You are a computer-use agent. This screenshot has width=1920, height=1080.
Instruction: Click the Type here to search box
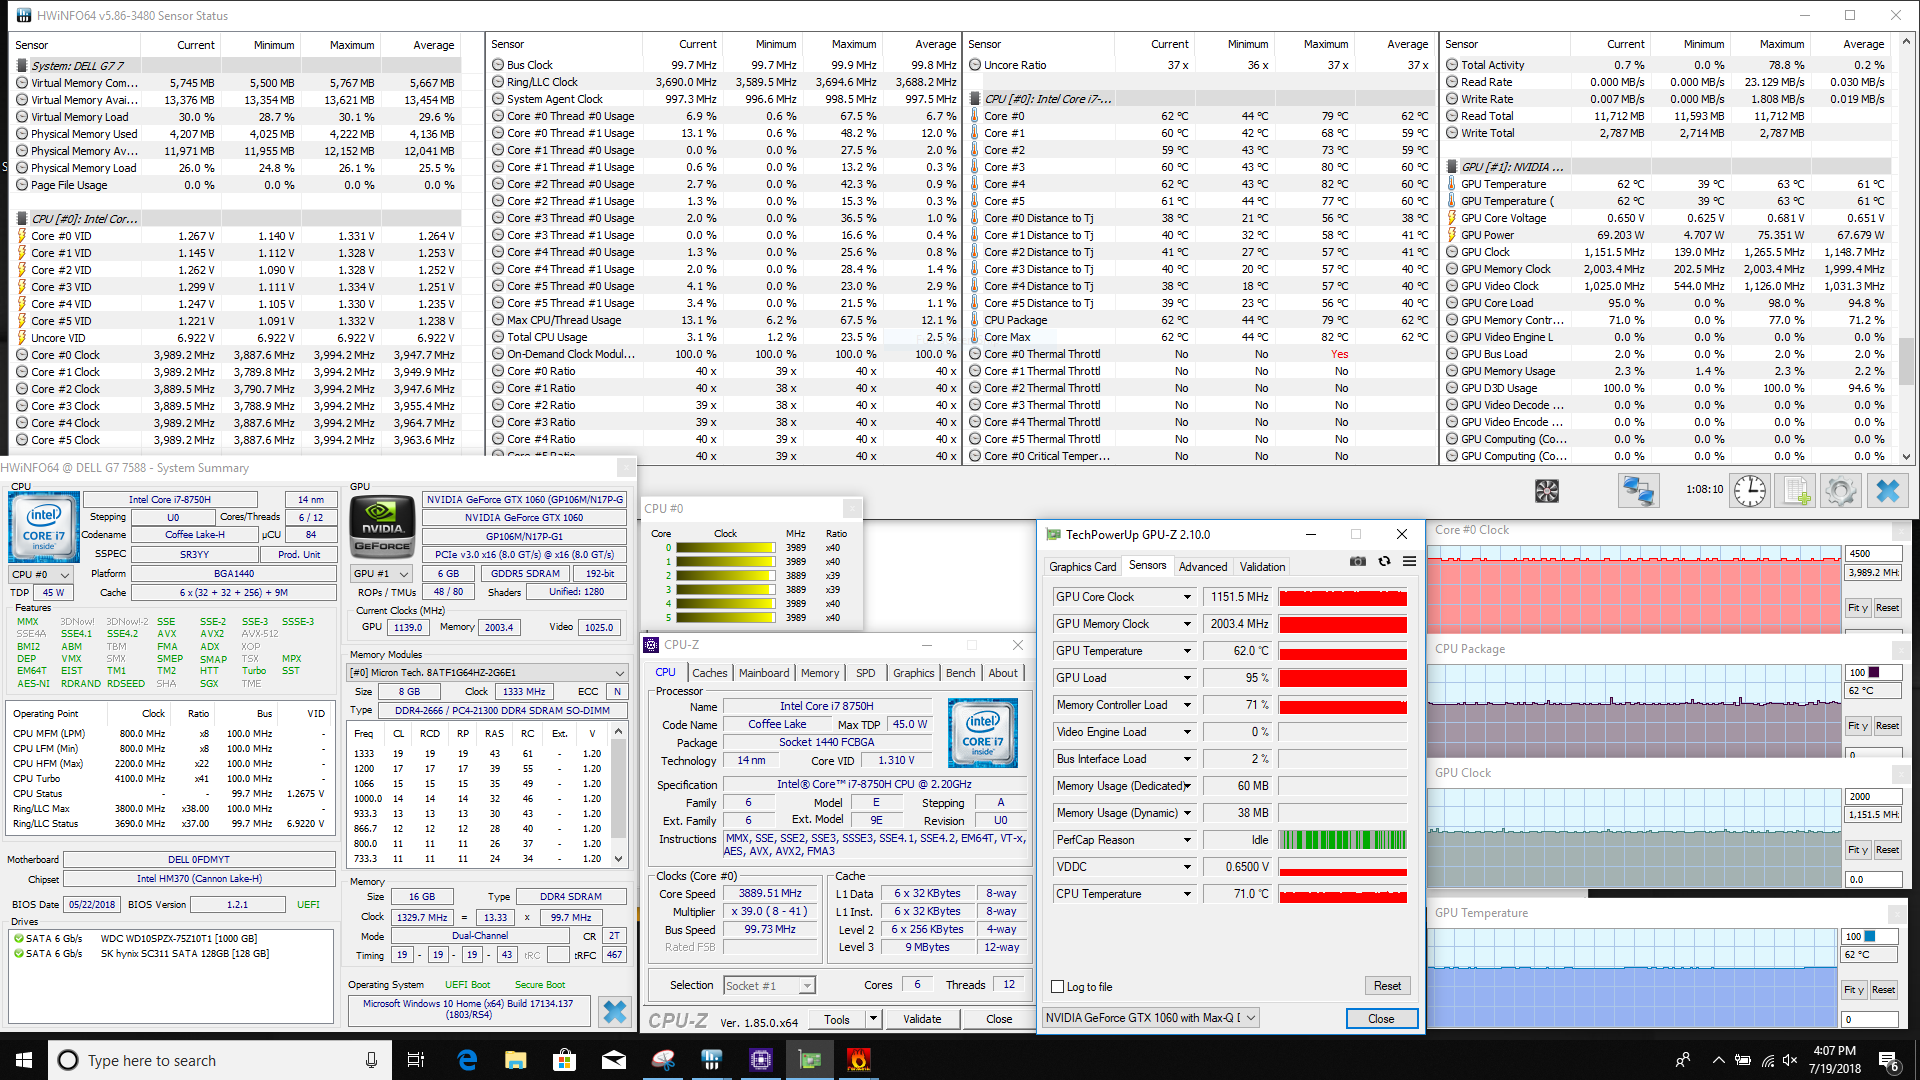(x=220, y=1060)
